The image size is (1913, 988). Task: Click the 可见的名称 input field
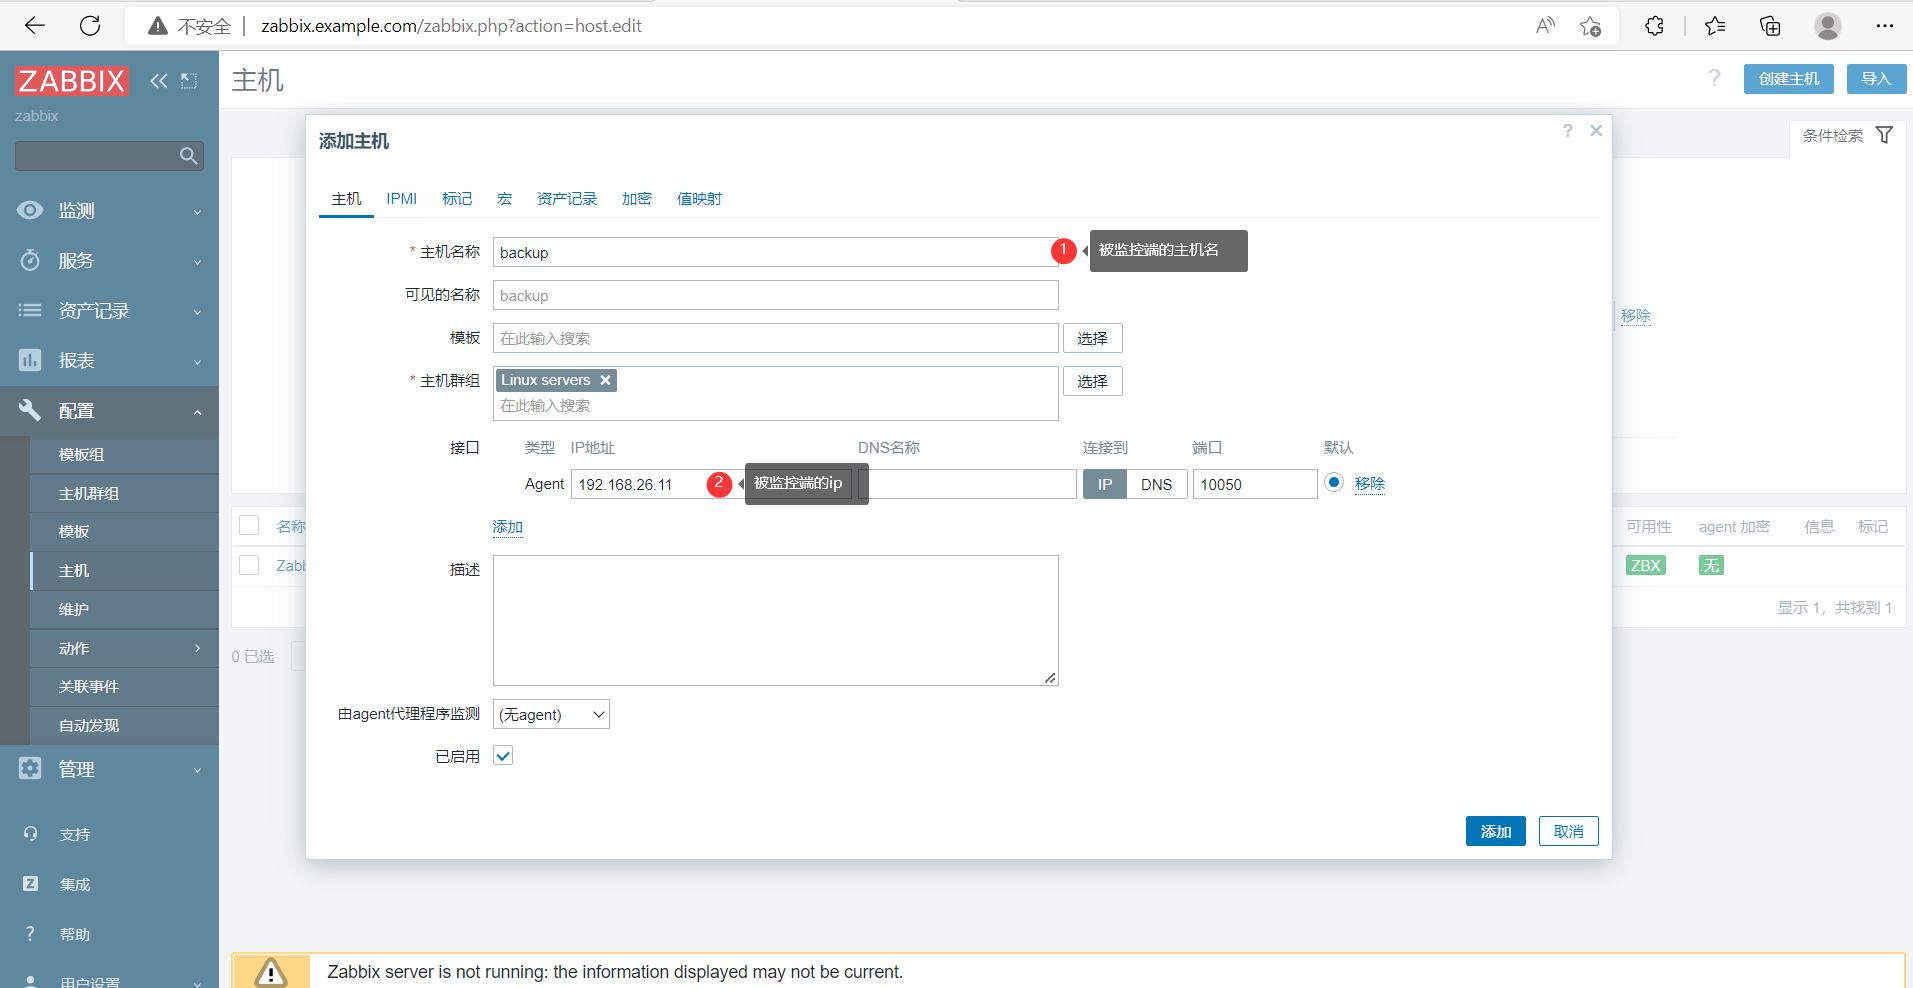pos(776,295)
